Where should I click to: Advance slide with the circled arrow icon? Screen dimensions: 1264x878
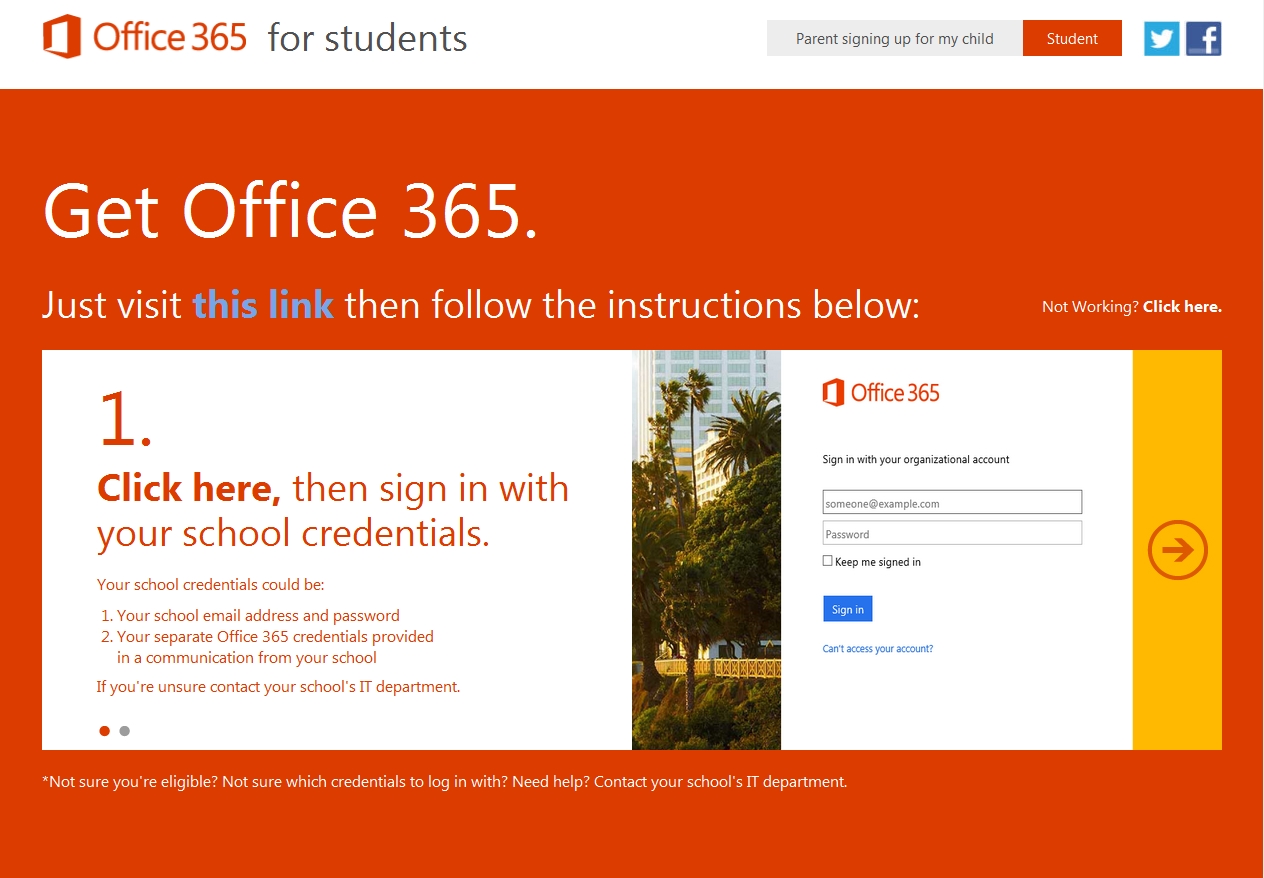coord(1177,550)
